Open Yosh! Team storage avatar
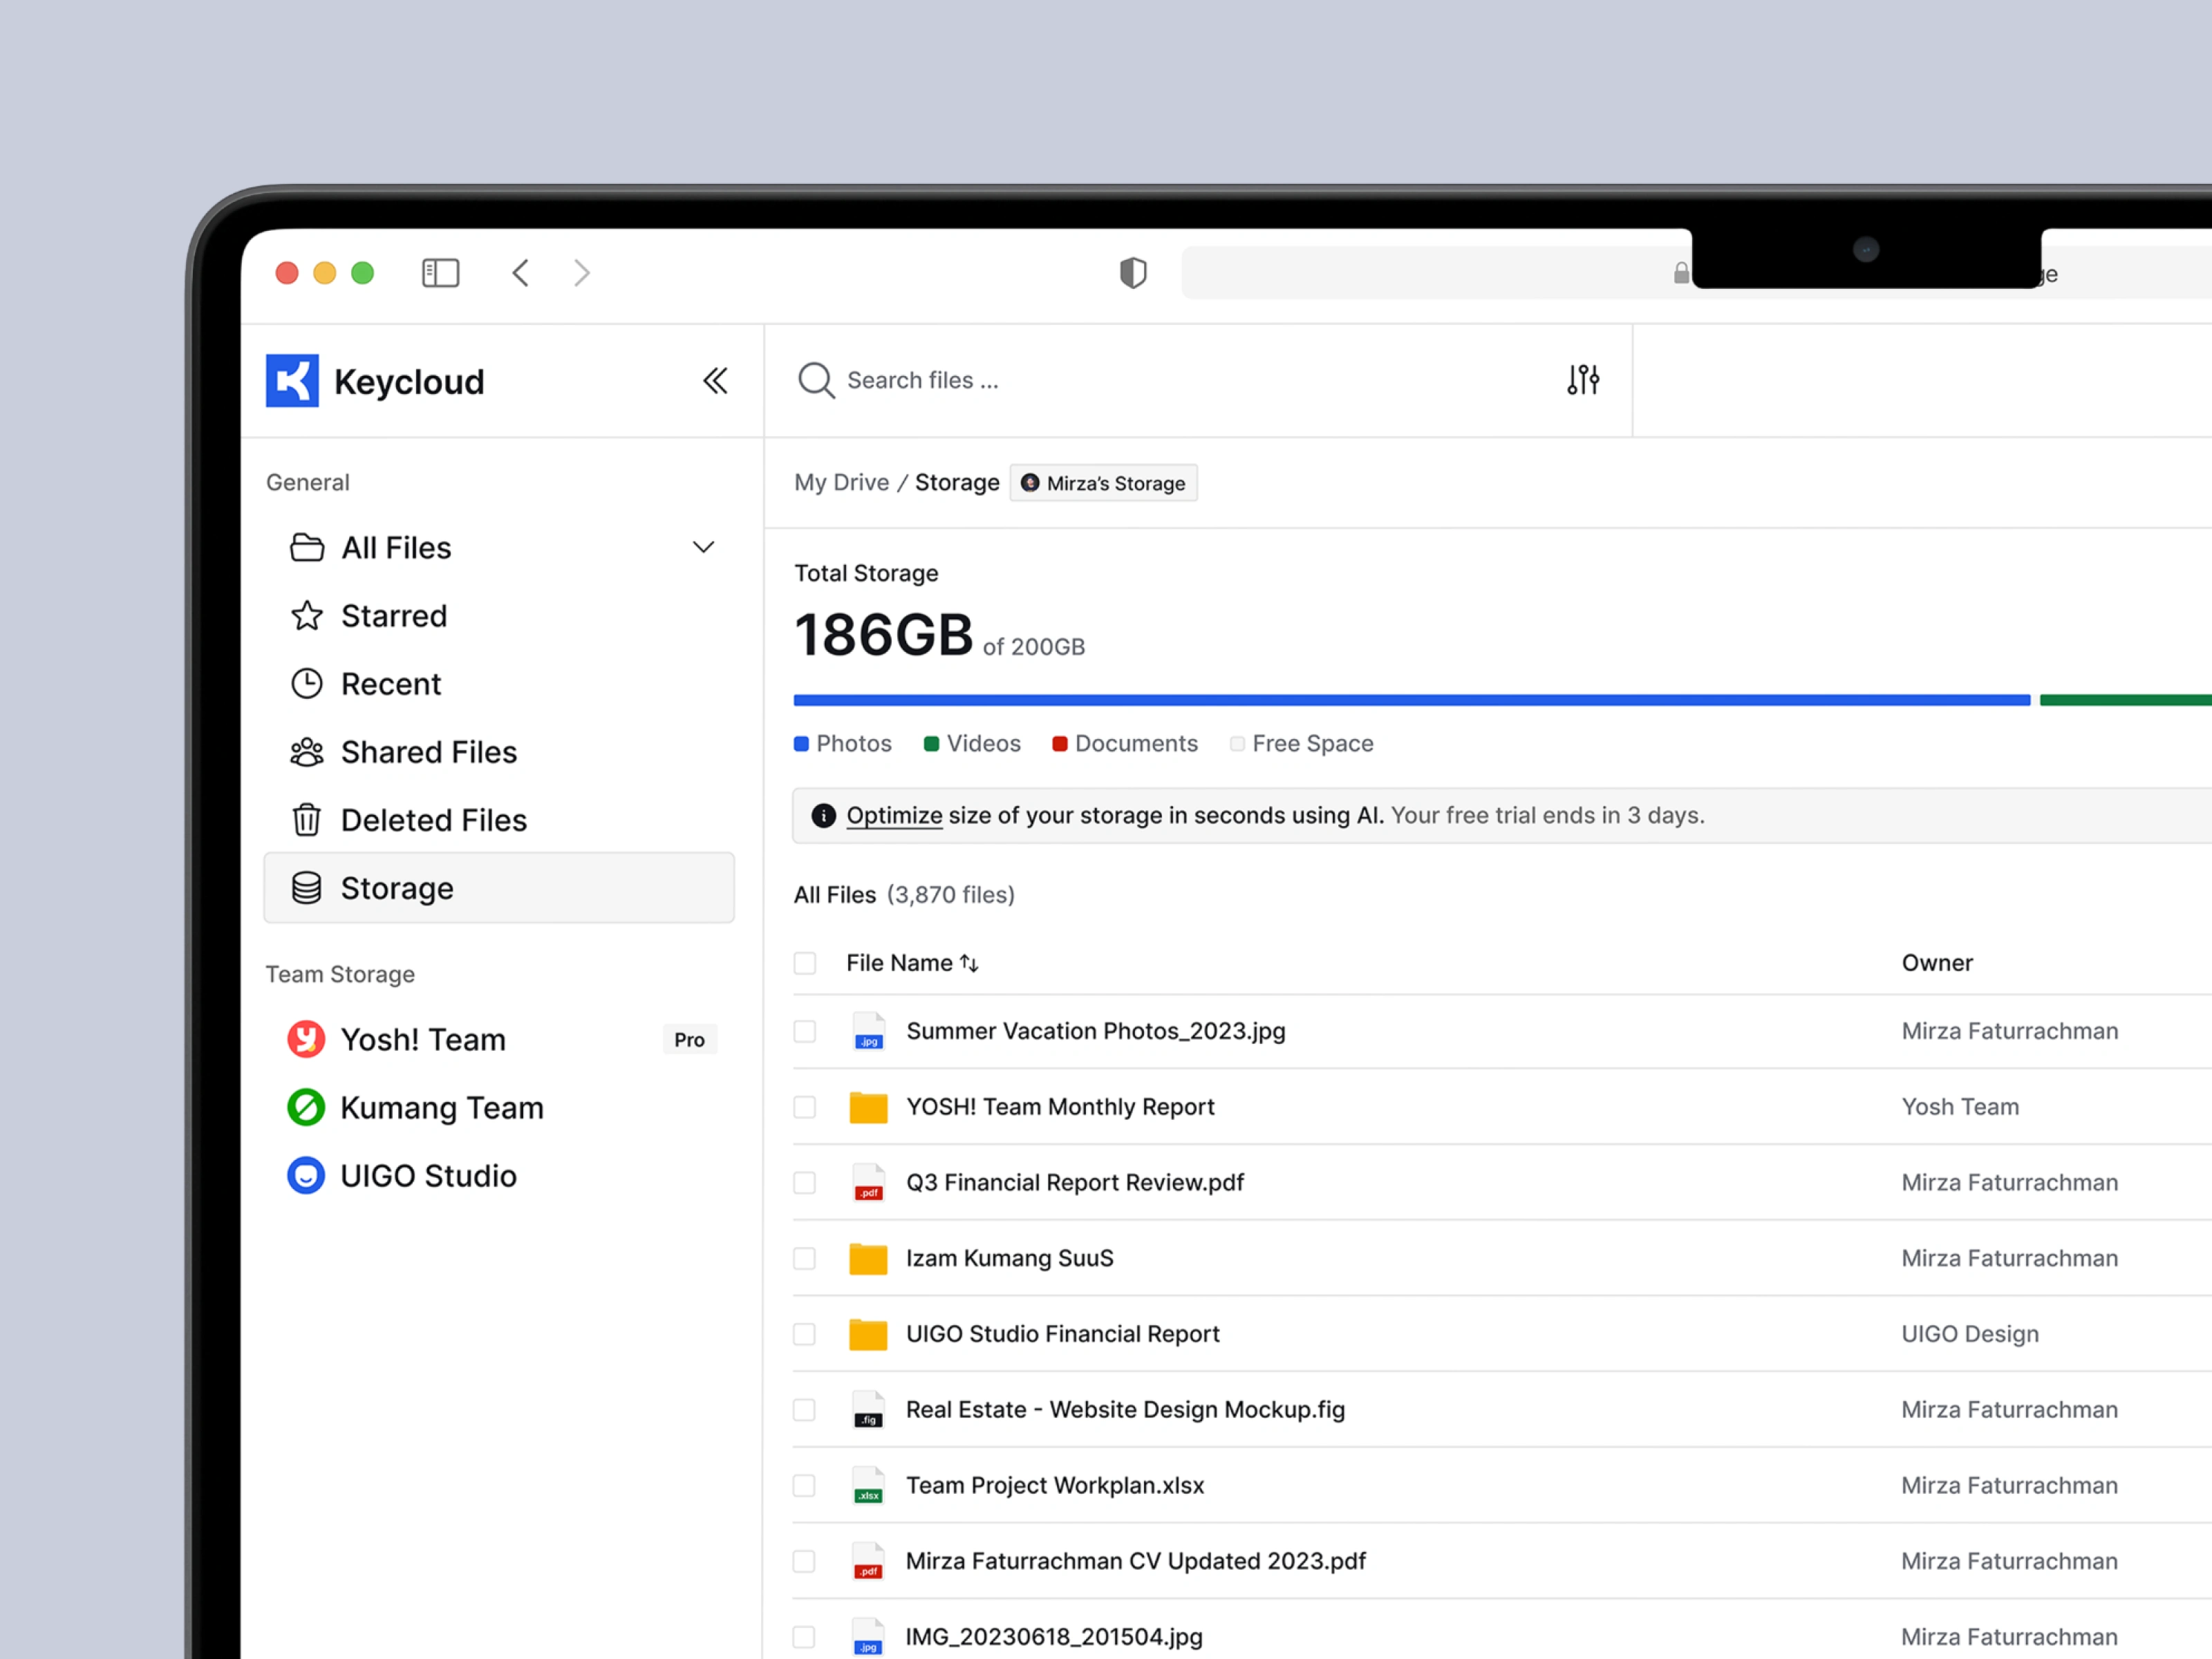Image resolution: width=2212 pixels, height=1659 pixels. [x=306, y=1039]
